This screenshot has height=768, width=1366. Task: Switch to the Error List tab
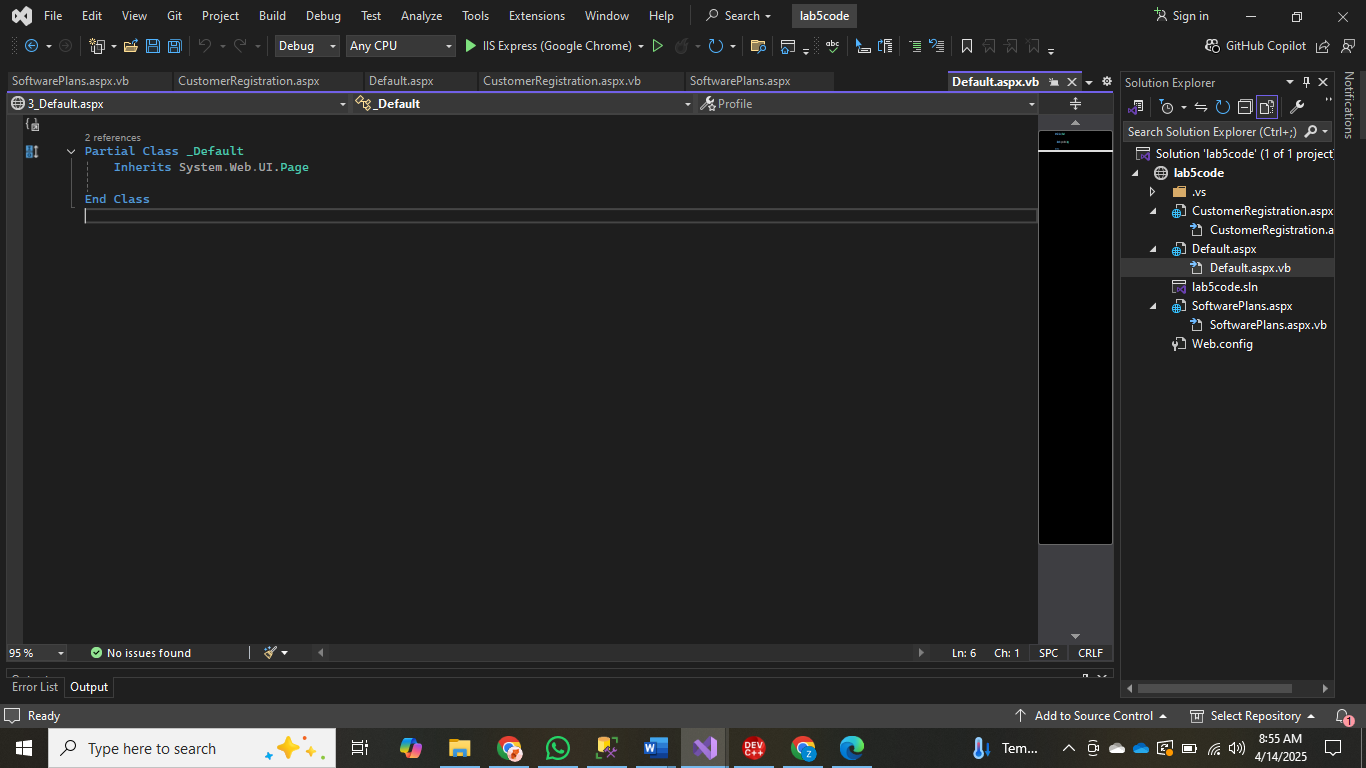(35, 687)
